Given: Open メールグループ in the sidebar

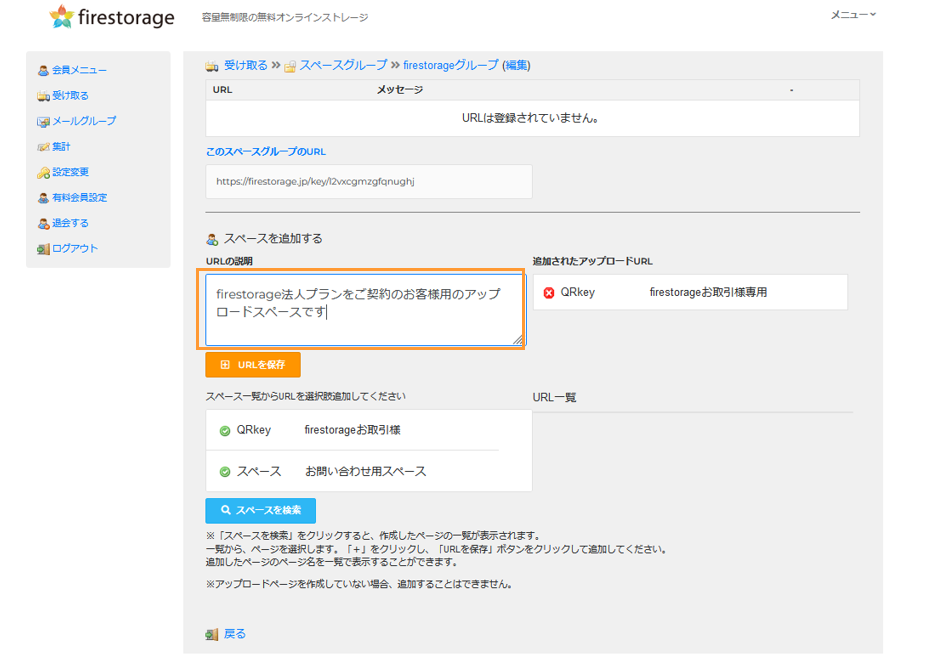Looking at the screenshot, I should 84,121.
